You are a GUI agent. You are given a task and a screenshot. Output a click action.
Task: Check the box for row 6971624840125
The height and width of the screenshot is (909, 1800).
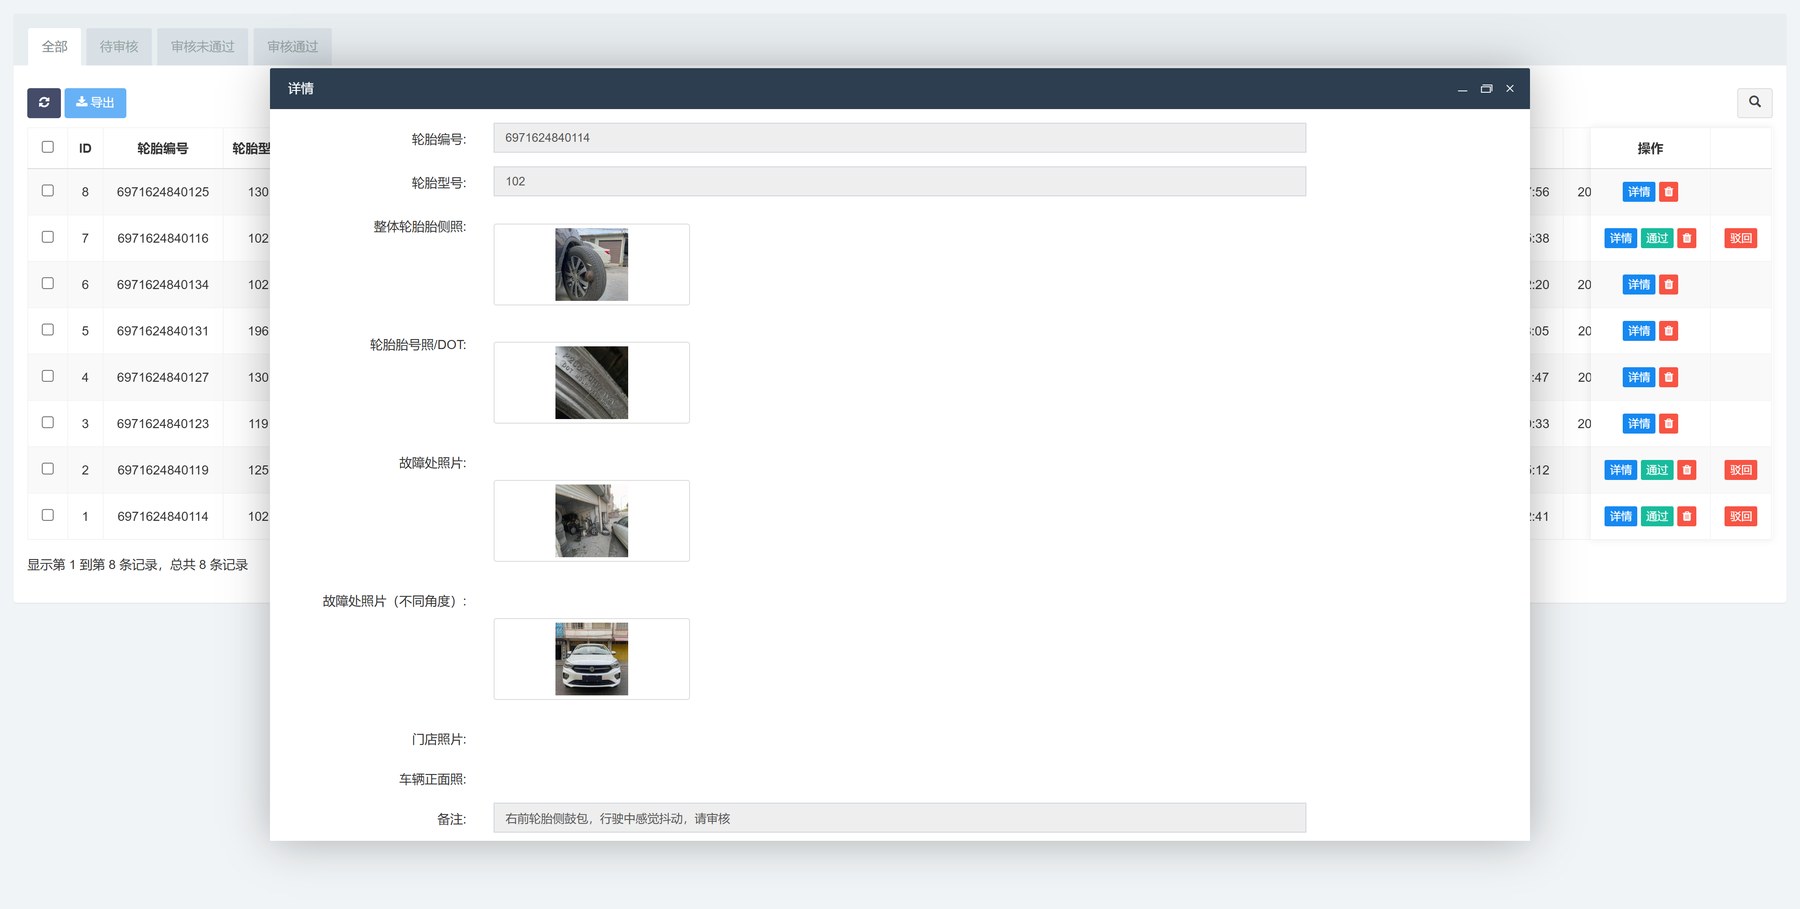click(47, 190)
